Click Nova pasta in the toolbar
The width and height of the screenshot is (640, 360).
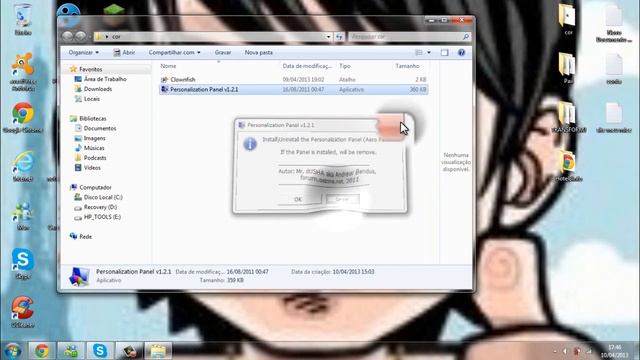click(259, 52)
